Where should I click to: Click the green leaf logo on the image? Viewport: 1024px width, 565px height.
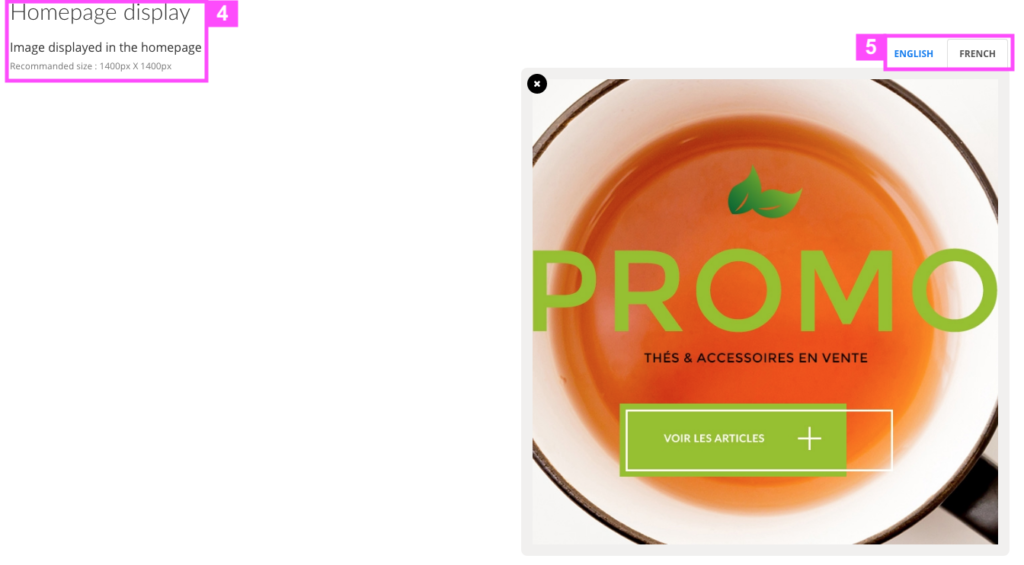(764, 193)
